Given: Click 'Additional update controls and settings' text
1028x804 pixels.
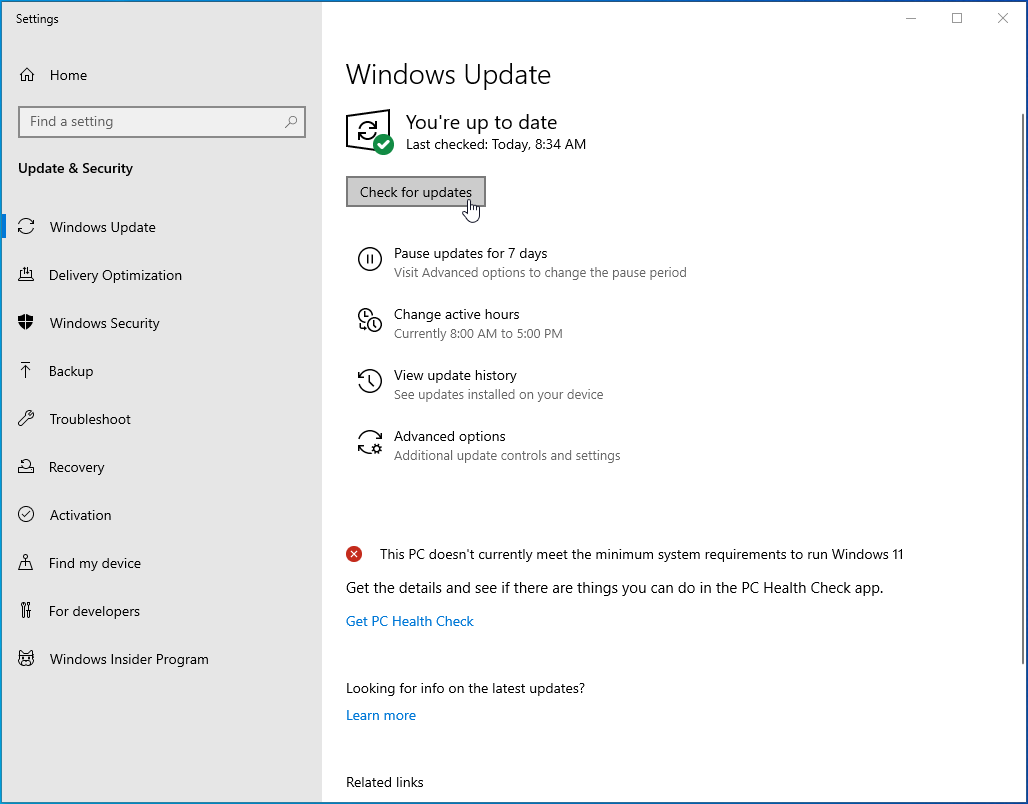Looking at the screenshot, I should click(507, 455).
